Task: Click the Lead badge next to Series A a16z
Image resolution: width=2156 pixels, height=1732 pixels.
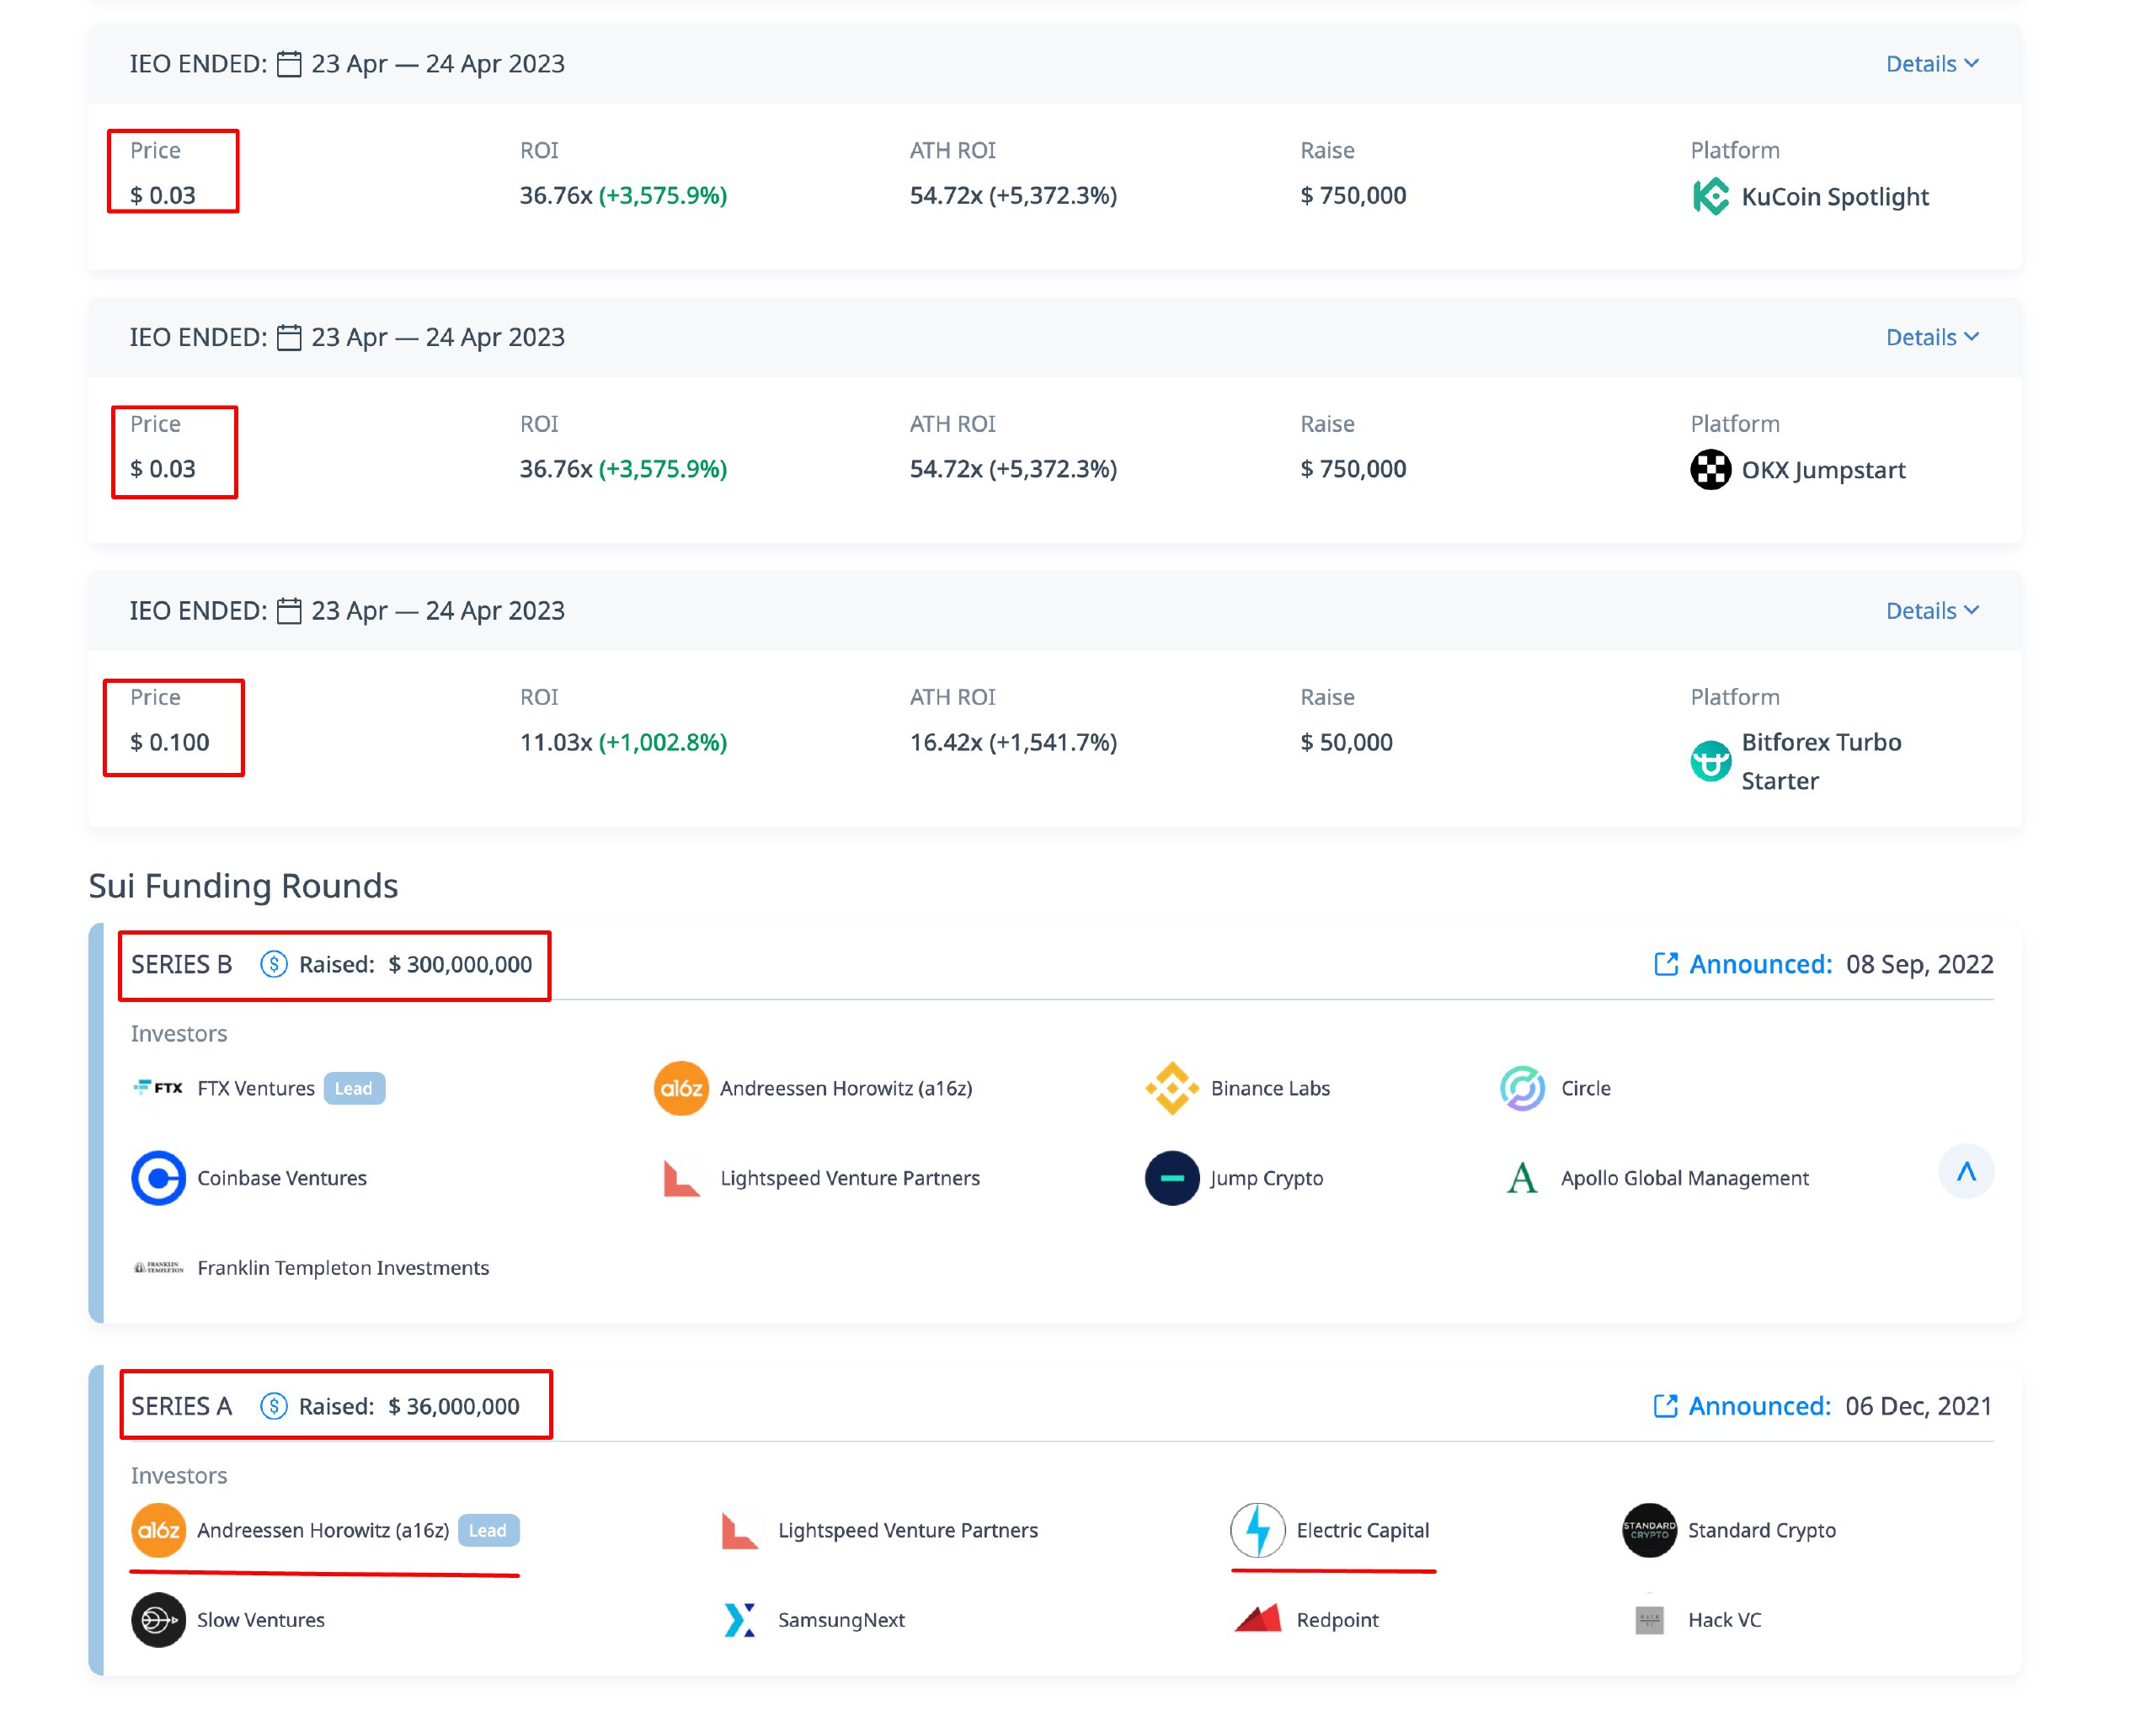Action: point(487,1530)
